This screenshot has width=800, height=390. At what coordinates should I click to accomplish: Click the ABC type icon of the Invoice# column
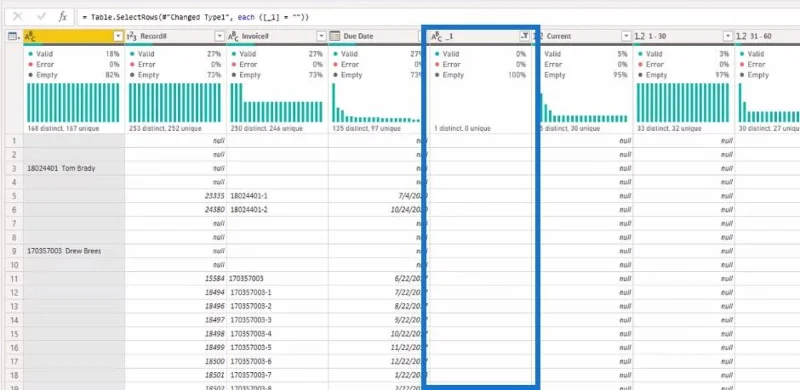click(x=234, y=36)
